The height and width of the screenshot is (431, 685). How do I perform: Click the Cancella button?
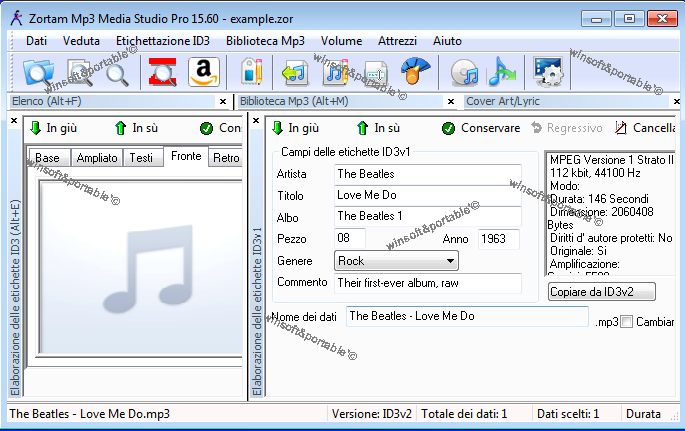pos(645,128)
